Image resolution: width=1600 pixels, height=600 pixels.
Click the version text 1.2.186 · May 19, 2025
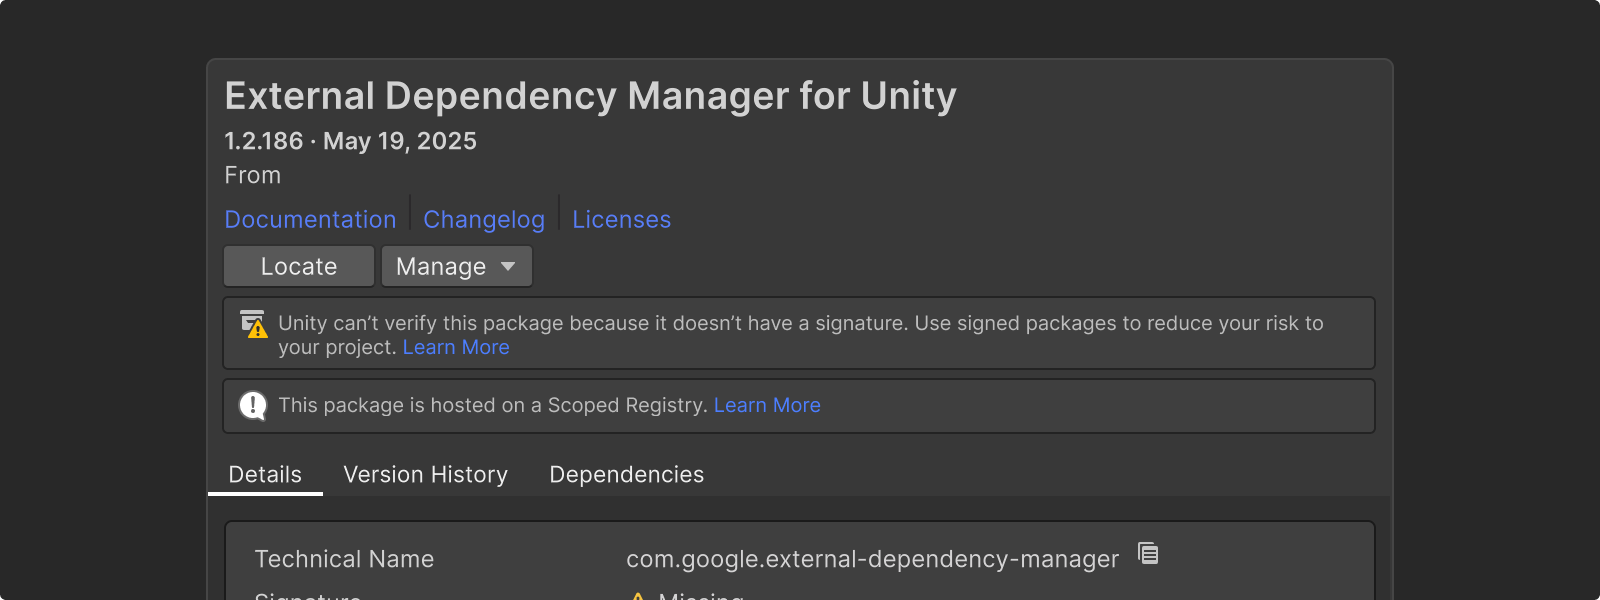click(x=350, y=141)
